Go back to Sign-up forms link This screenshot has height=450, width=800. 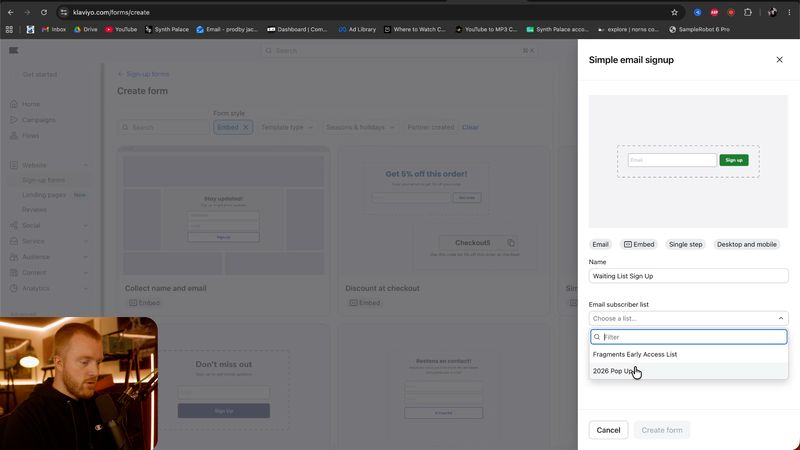pos(143,74)
